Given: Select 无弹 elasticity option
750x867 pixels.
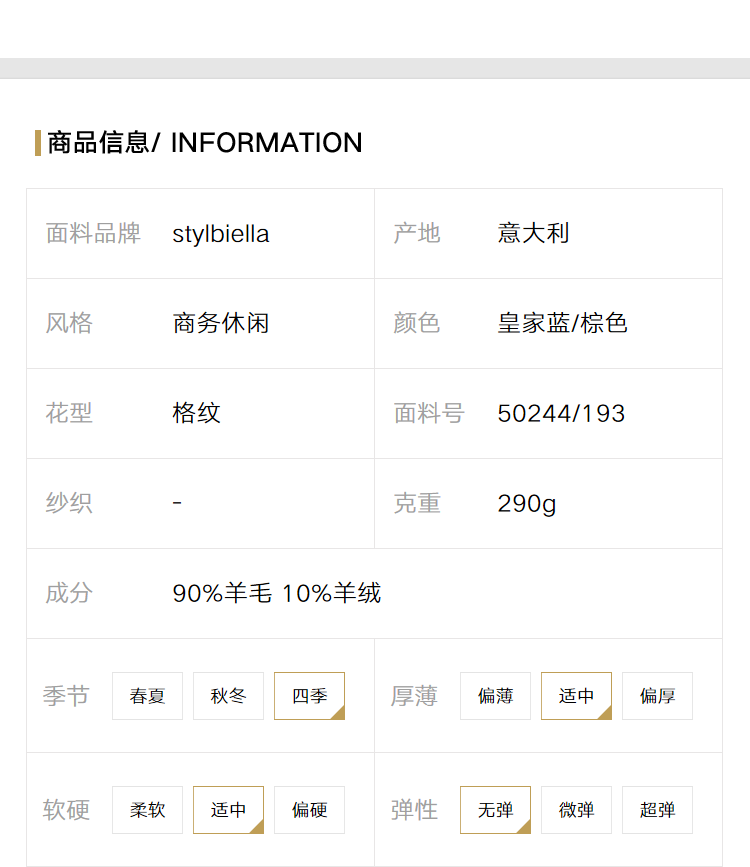Looking at the screenshot, I should pyautogui.click(x=495, y=809).
